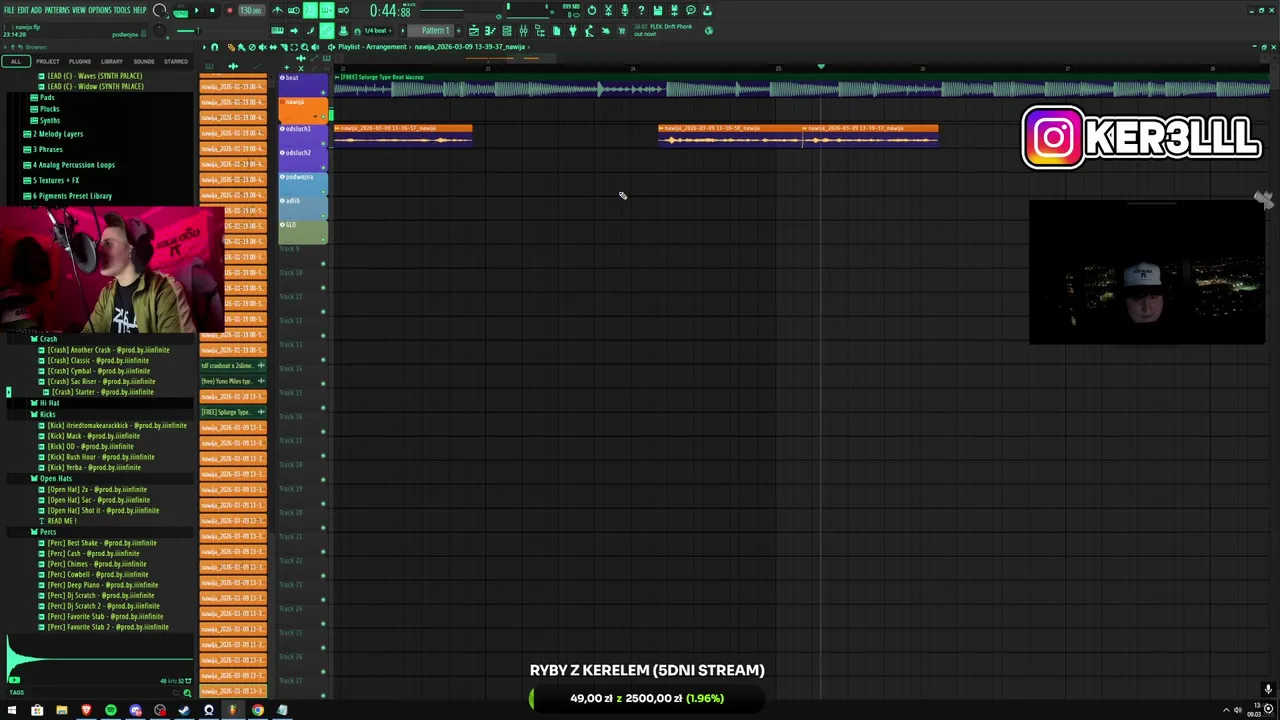Click the question mark help icon
The width and height of the screenshot is (1280, 720).
641,10
